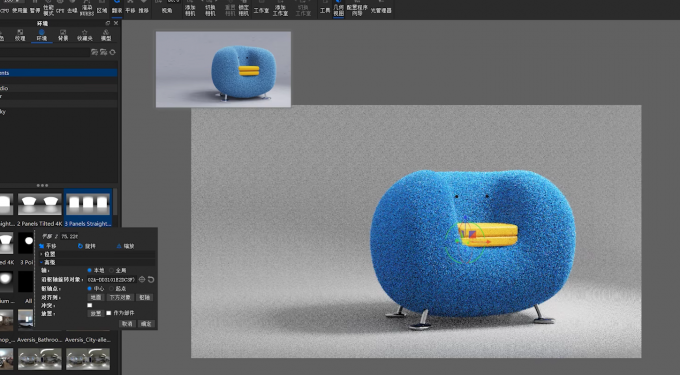Click 切换相机 (Switch Camera) toolbar button
The width and height of the screenshot is (680, 375).
pyautogui.click(x=210, y=8)
